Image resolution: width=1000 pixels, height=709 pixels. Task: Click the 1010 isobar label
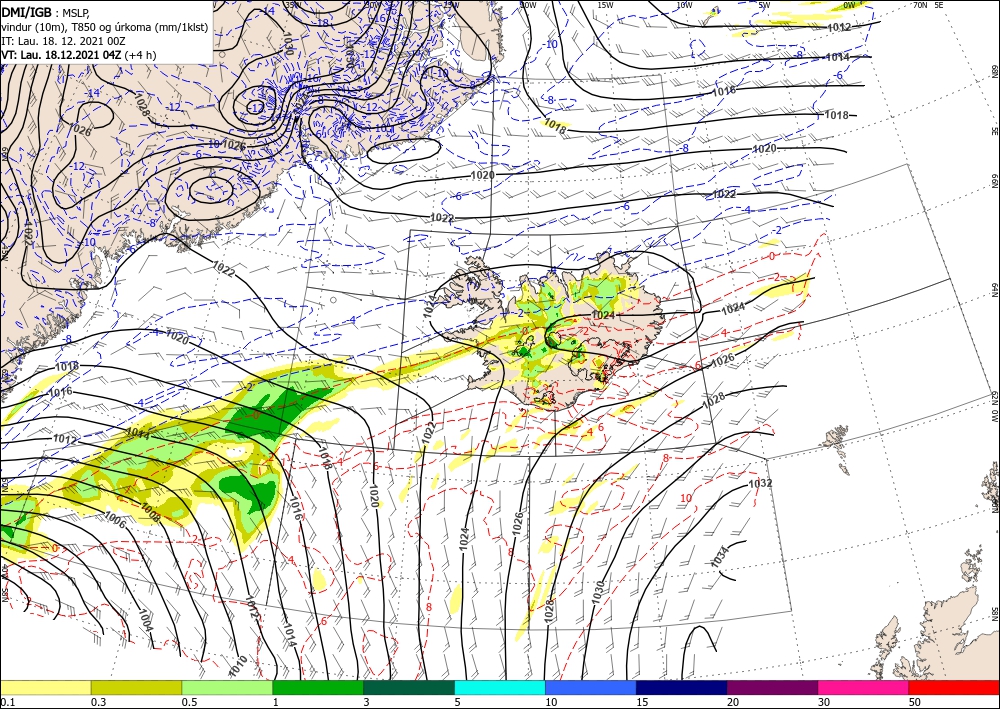pyautogui.click(x=238, y=666)
